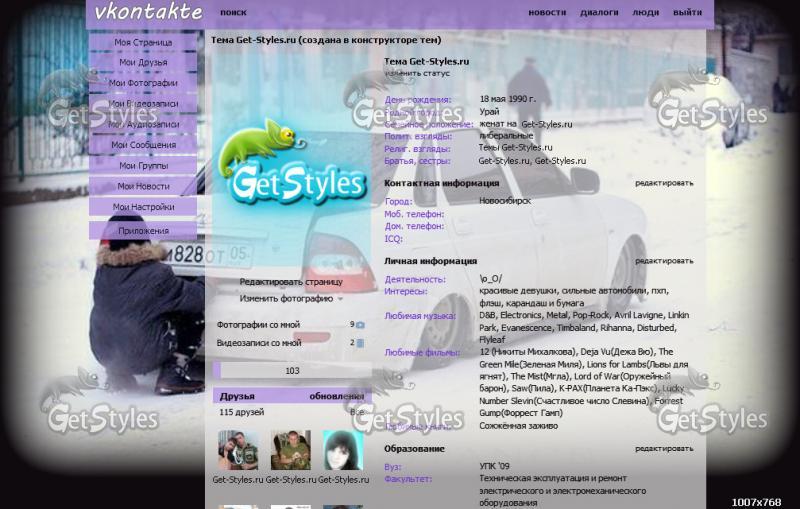Image resolution: width=800 pixels, height=509 pixels.
Task: Open Мои Фотографии in the sidebar
Action: (x=143, y=83)
